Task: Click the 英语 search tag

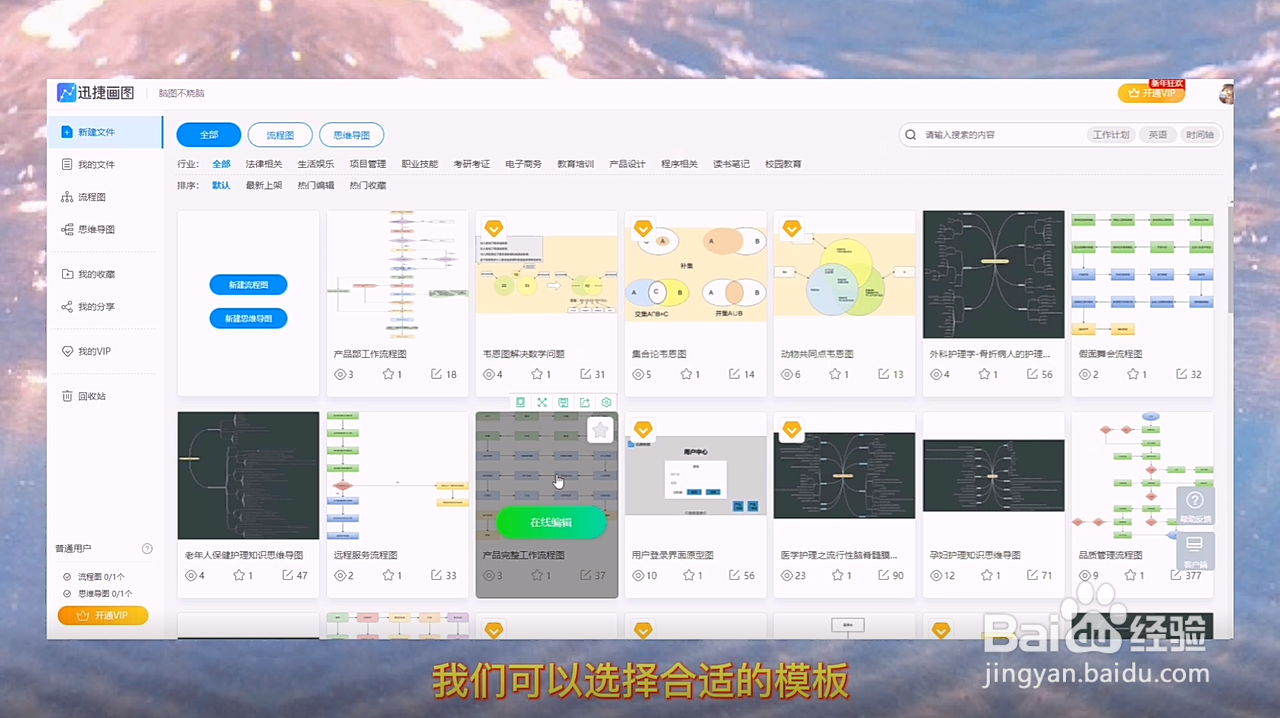Action: tap(1157, 135)
